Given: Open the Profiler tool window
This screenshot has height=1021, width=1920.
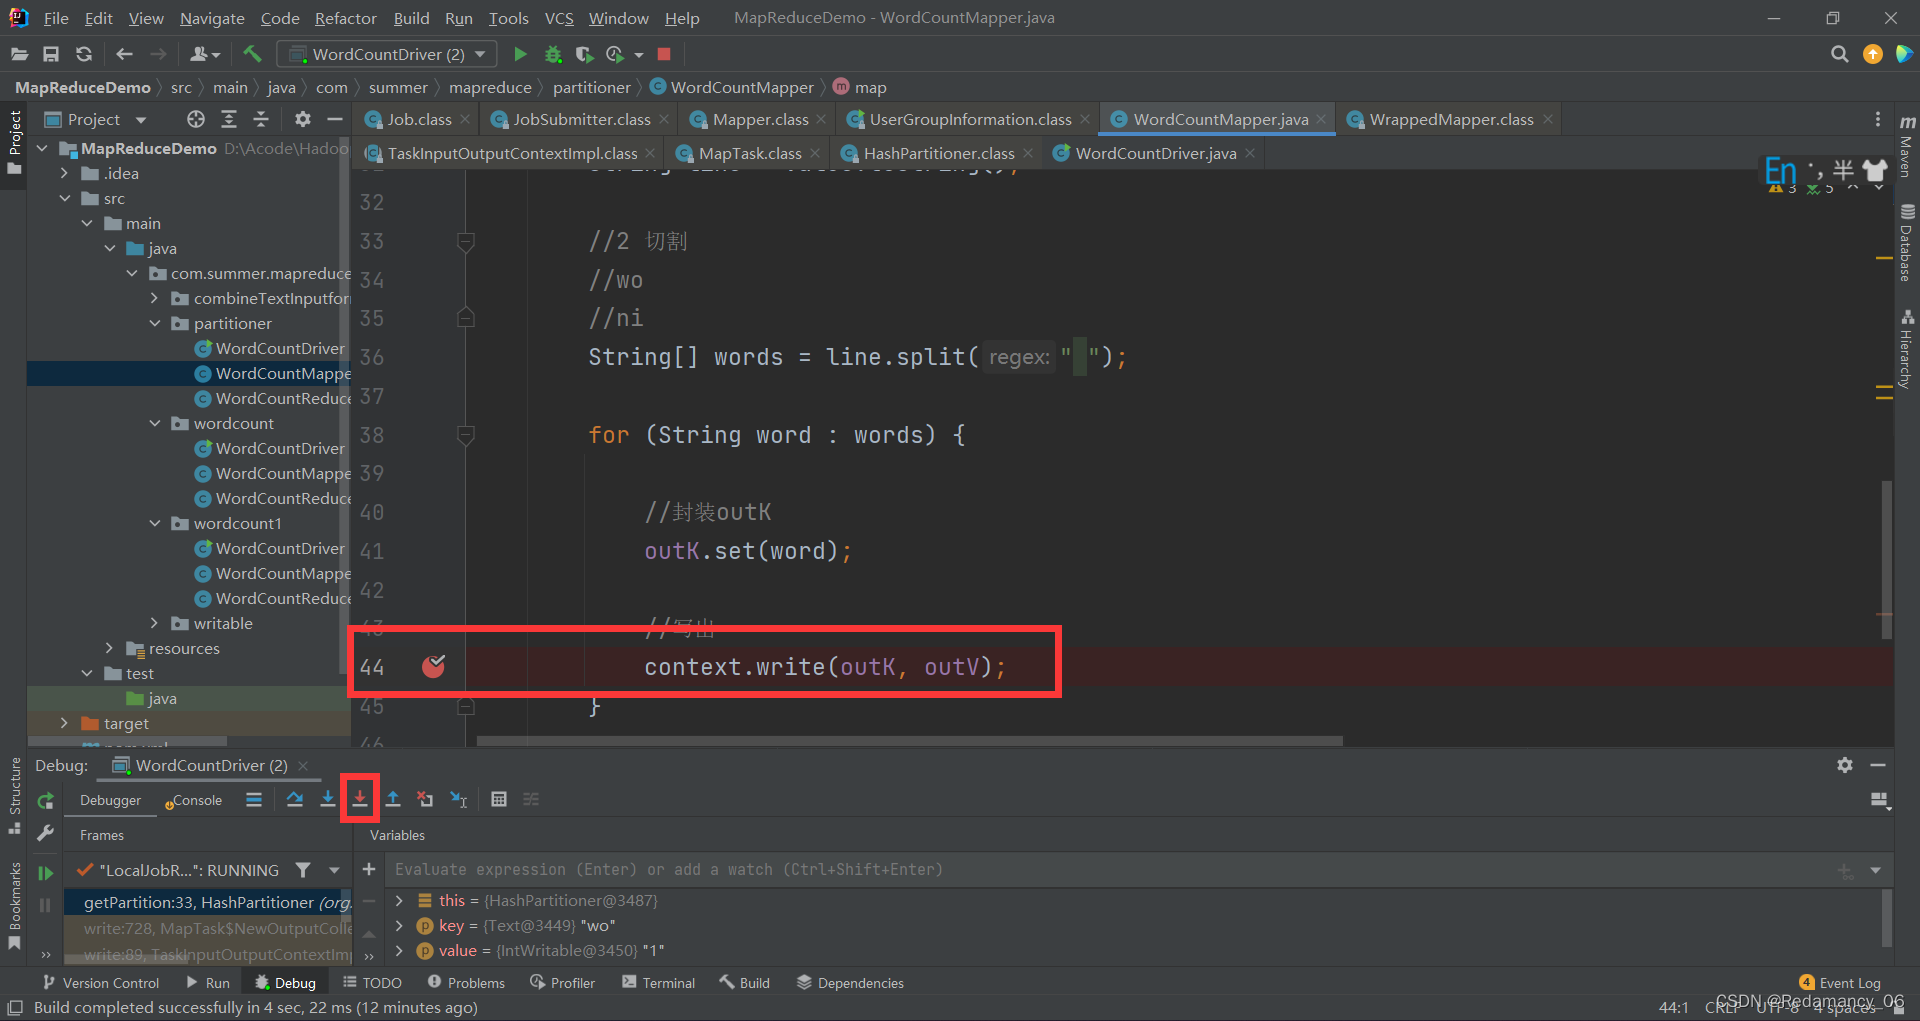Looking at the screenshot, I should pyautogui.click(x=562, y=983).
